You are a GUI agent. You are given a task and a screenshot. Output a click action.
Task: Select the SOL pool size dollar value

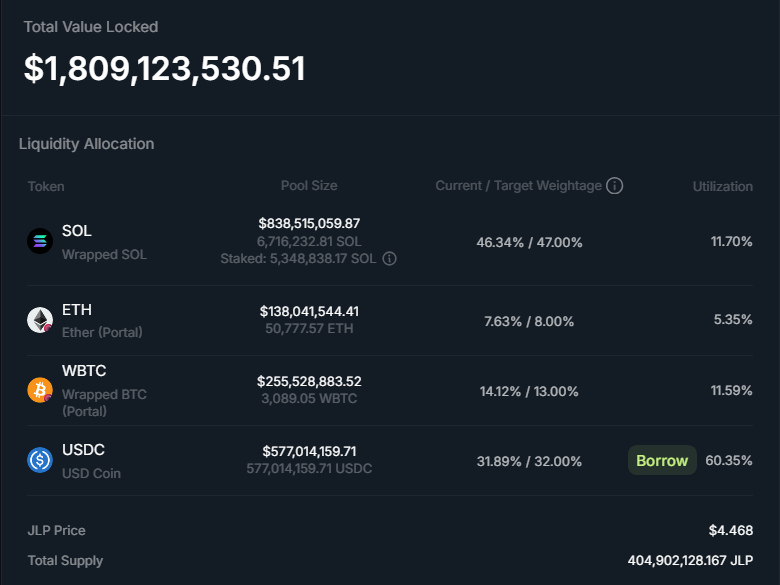click(x=309, y=224)
